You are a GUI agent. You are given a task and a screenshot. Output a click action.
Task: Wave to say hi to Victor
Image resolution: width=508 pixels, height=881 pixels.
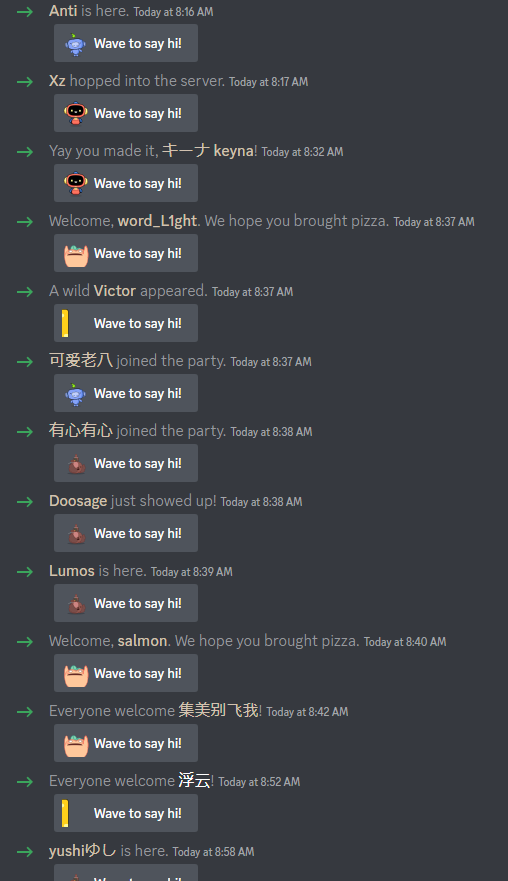(125, 323)
